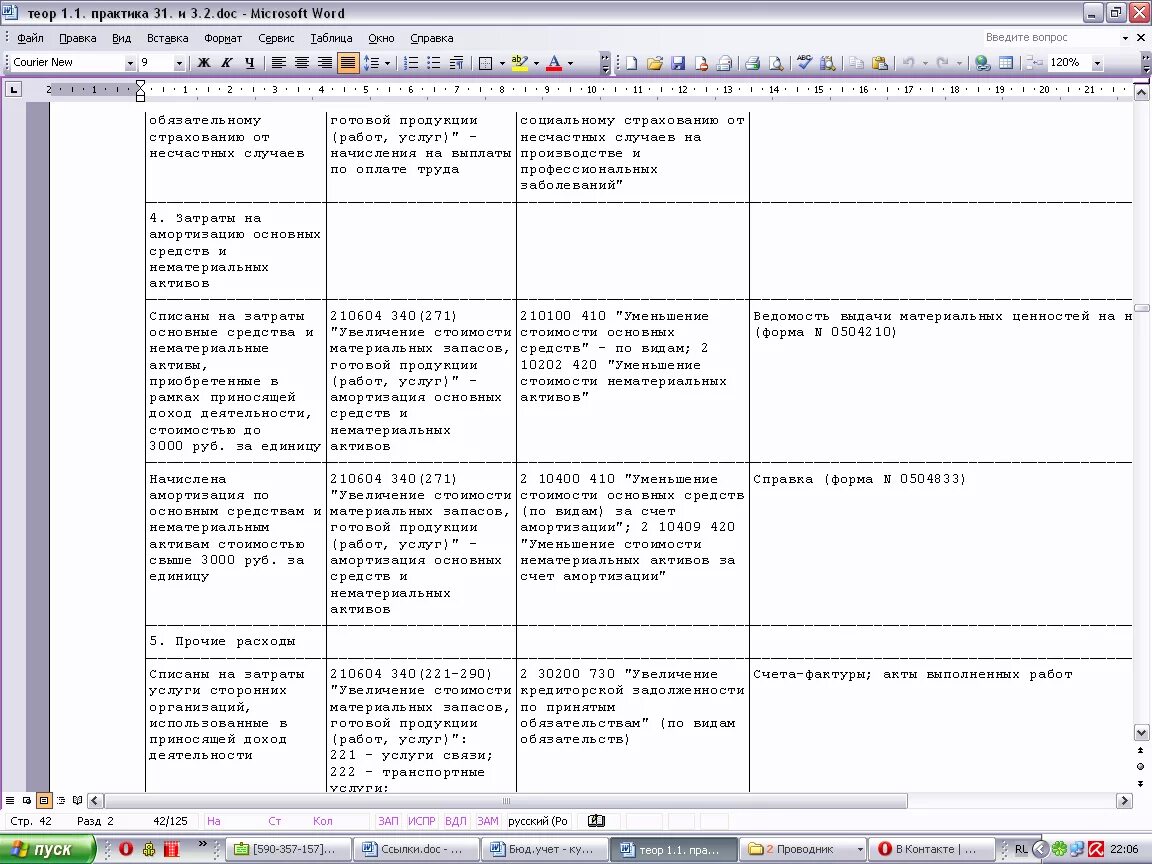The image size is (1152, 864).
Task: Toggle italic formatting (К)
Action: coord(227,63)
